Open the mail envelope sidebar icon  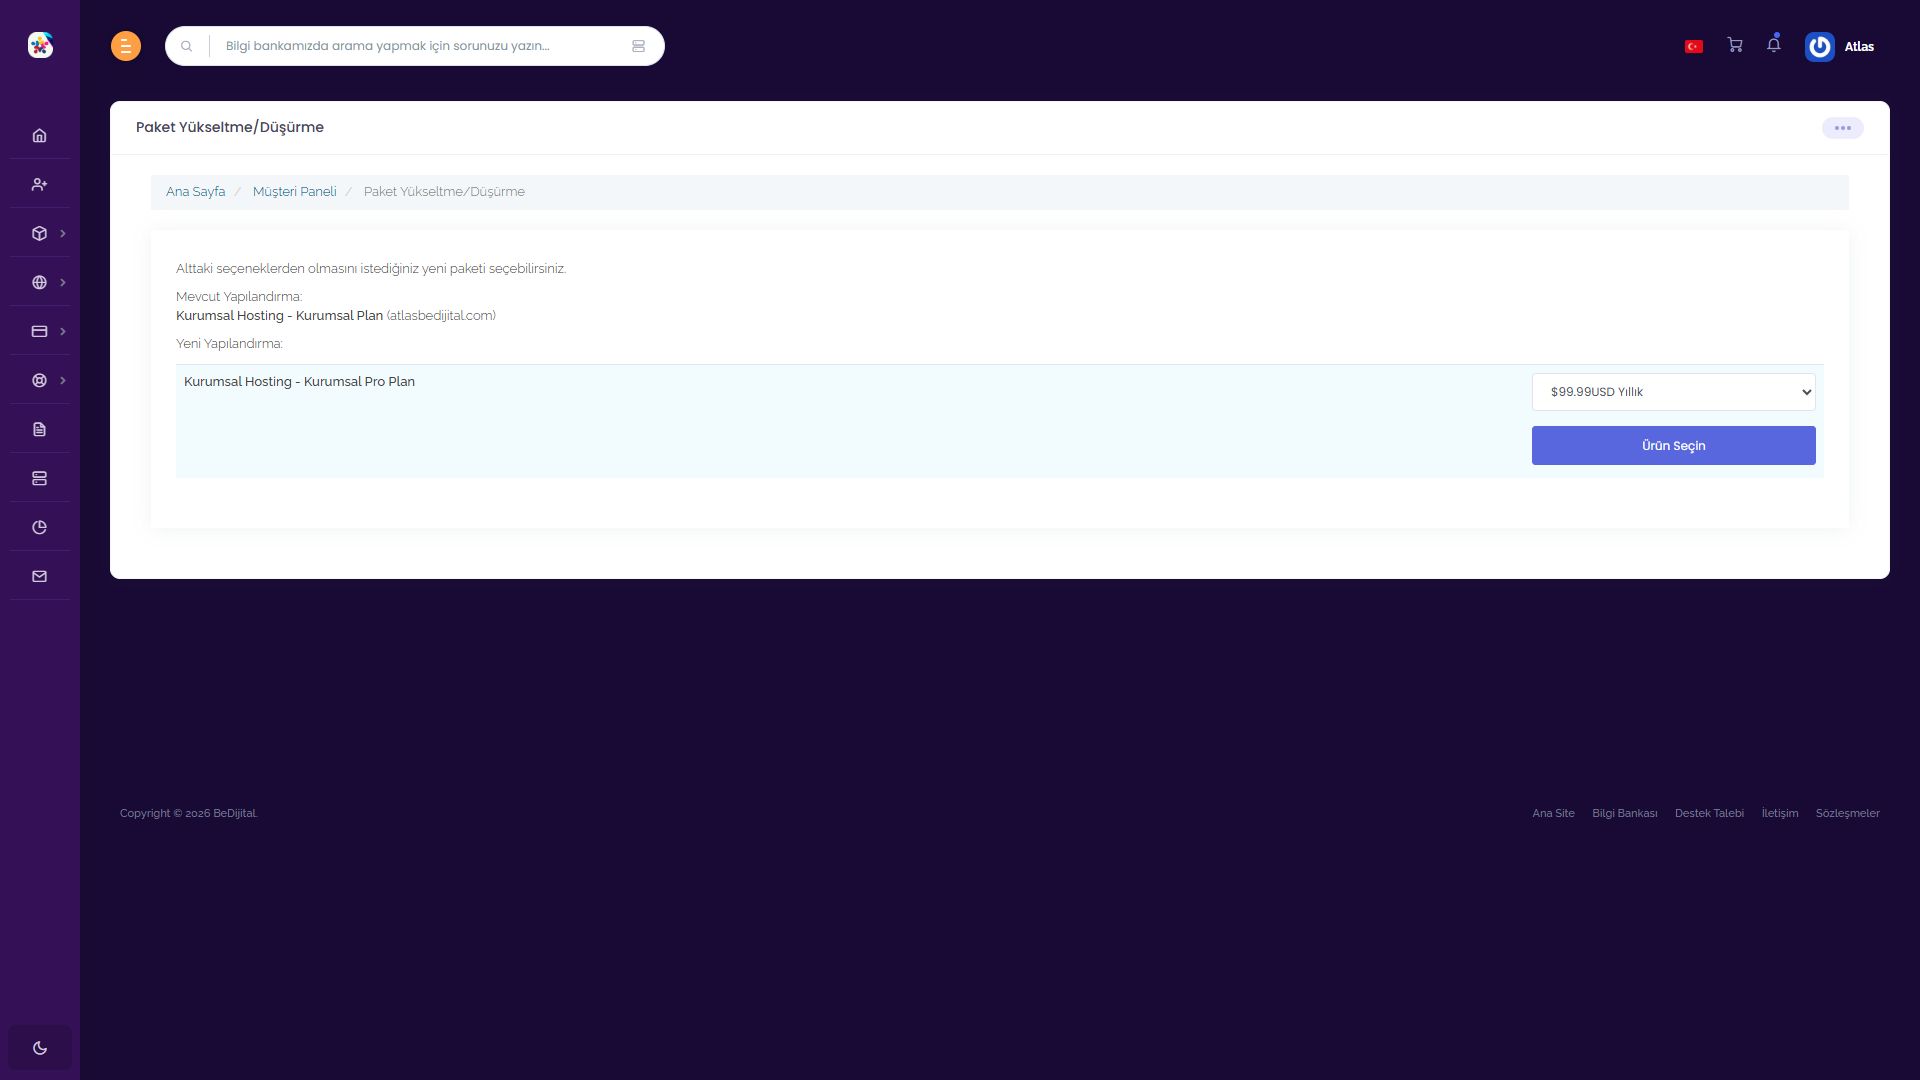39,576
